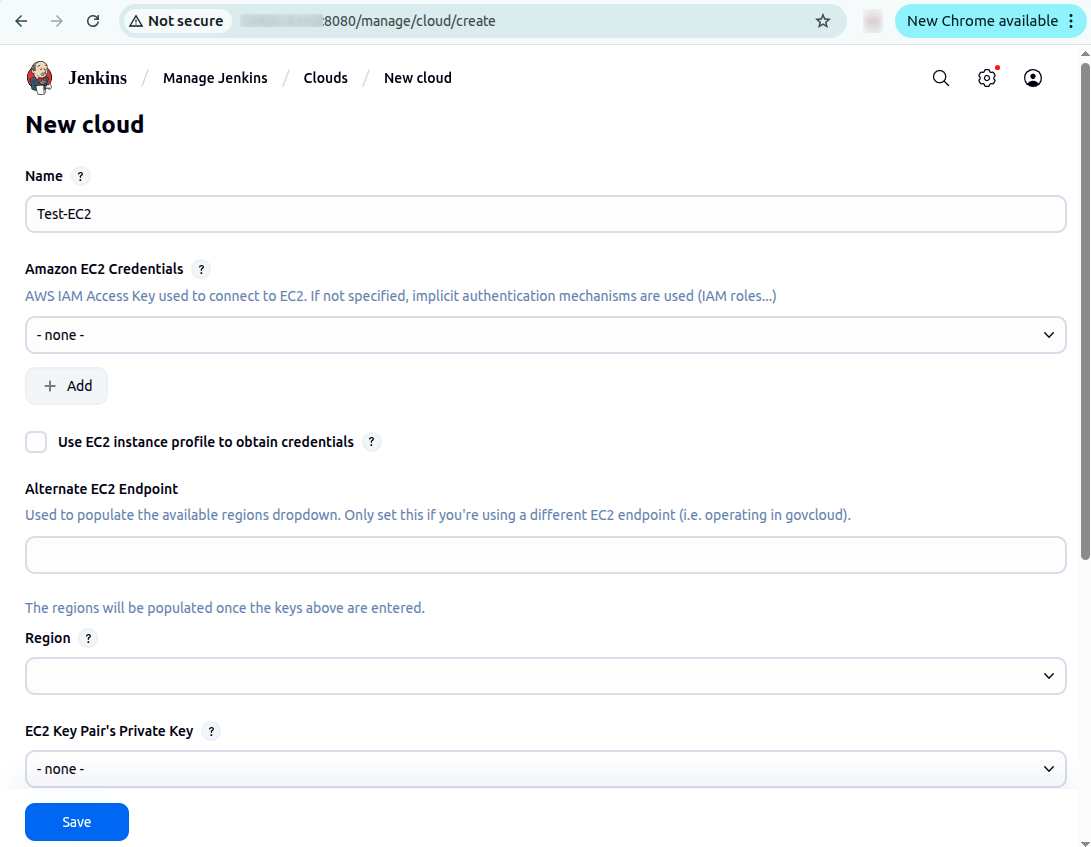The width and height of the screenshot is (1091, 847).
Task: Focus the Alternate EC2 Endpoint field
Action: pyautogui.click(x=545, y=555)
